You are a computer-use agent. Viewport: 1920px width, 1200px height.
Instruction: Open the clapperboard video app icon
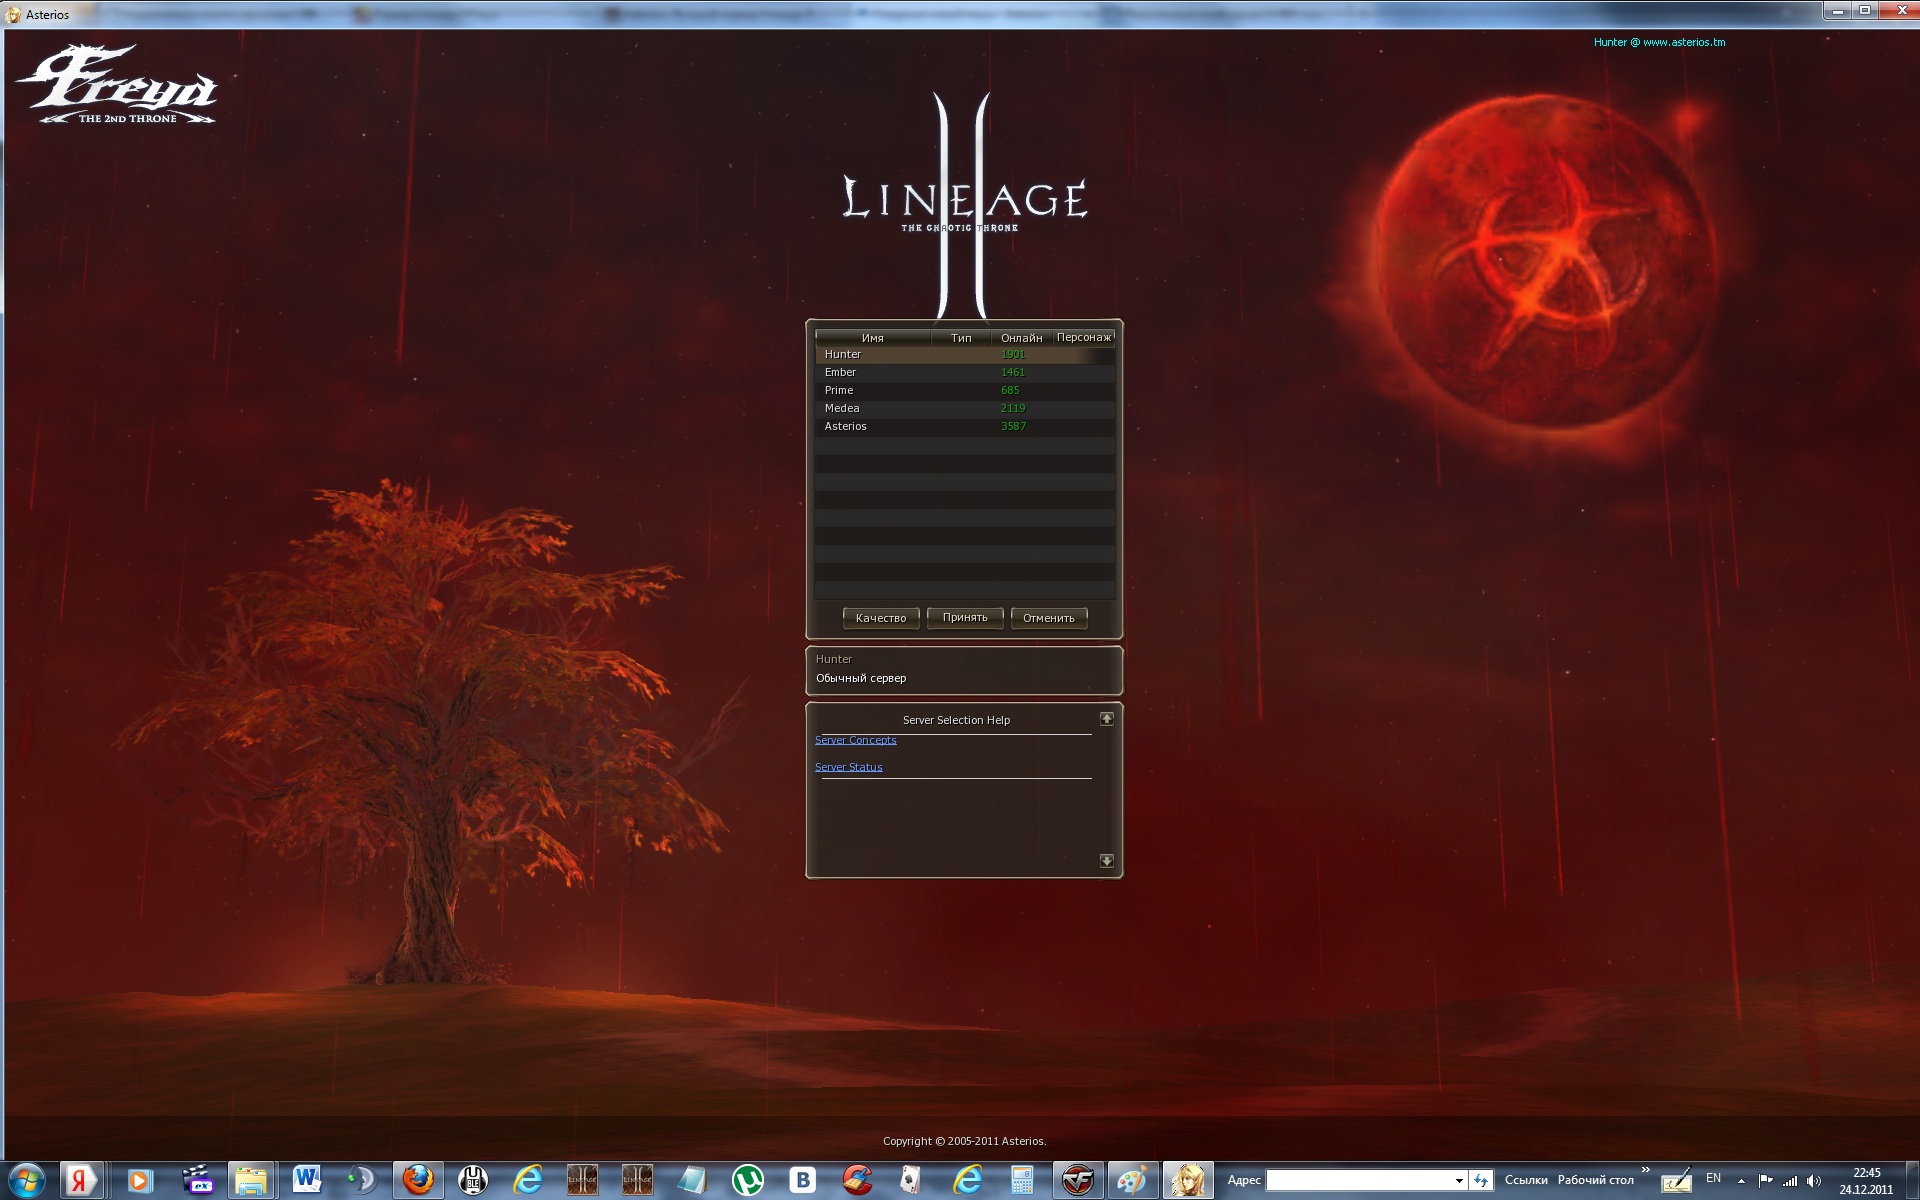pos(197,1181)
